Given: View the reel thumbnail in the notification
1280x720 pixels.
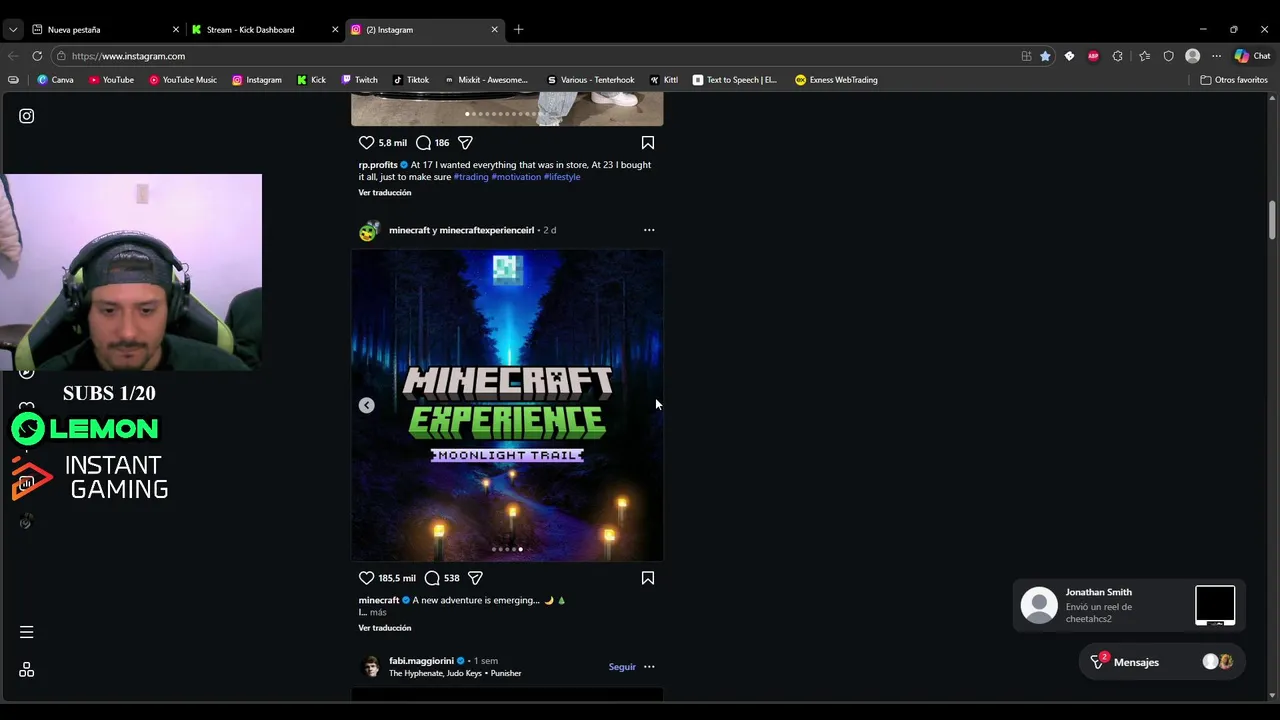Looking at the screenshot, I should click(1215, 605).
